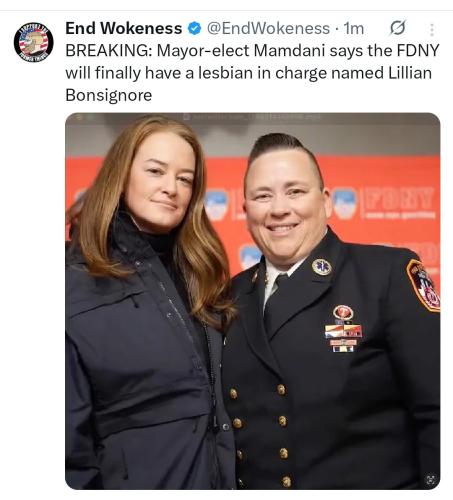Click the word Bonsignore in the tweet
This screenshot has width=453, height=500.
[x=109, y=95]
